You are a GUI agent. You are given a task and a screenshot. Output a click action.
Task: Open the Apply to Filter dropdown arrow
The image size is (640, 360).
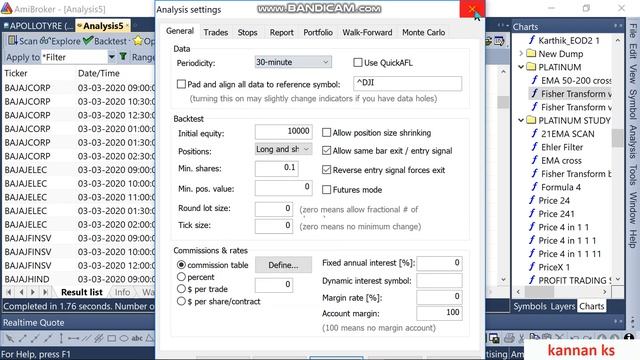(x=111, y=57)
